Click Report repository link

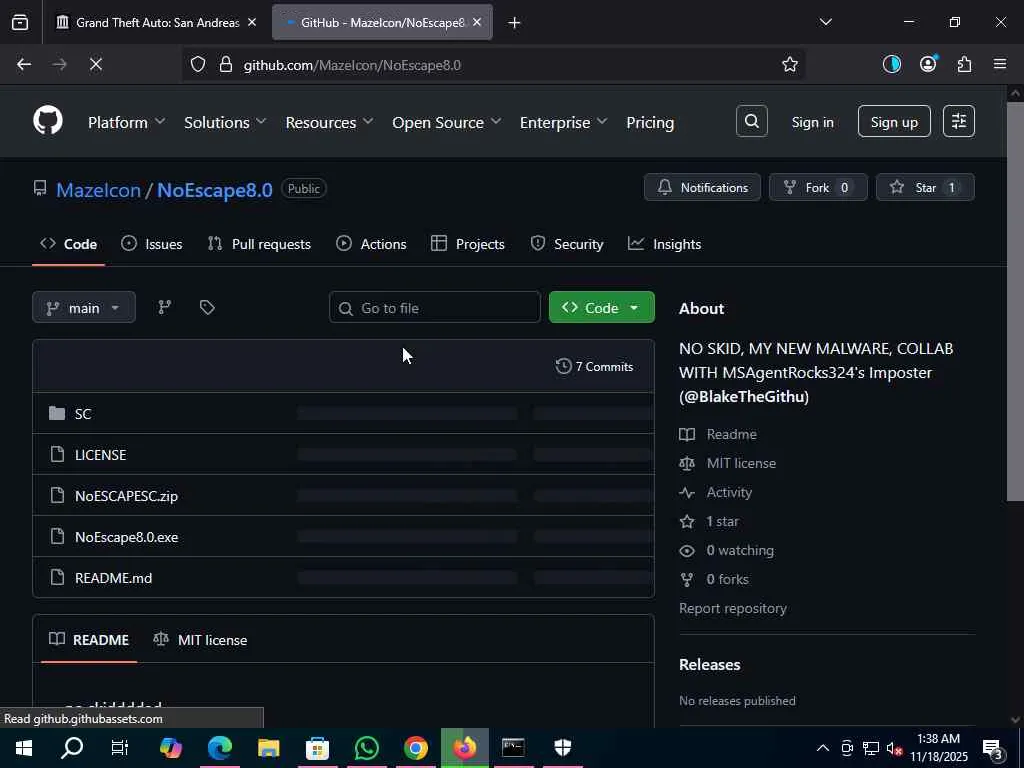(x=733, y=608)
